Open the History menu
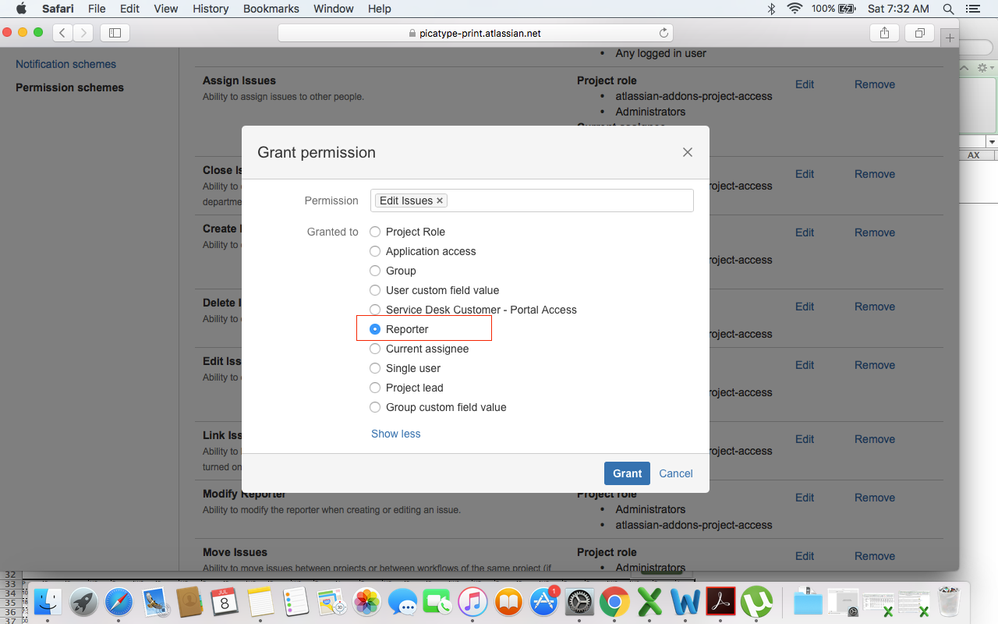The height and width of the screenshot is (624, 998). point(210,9)
